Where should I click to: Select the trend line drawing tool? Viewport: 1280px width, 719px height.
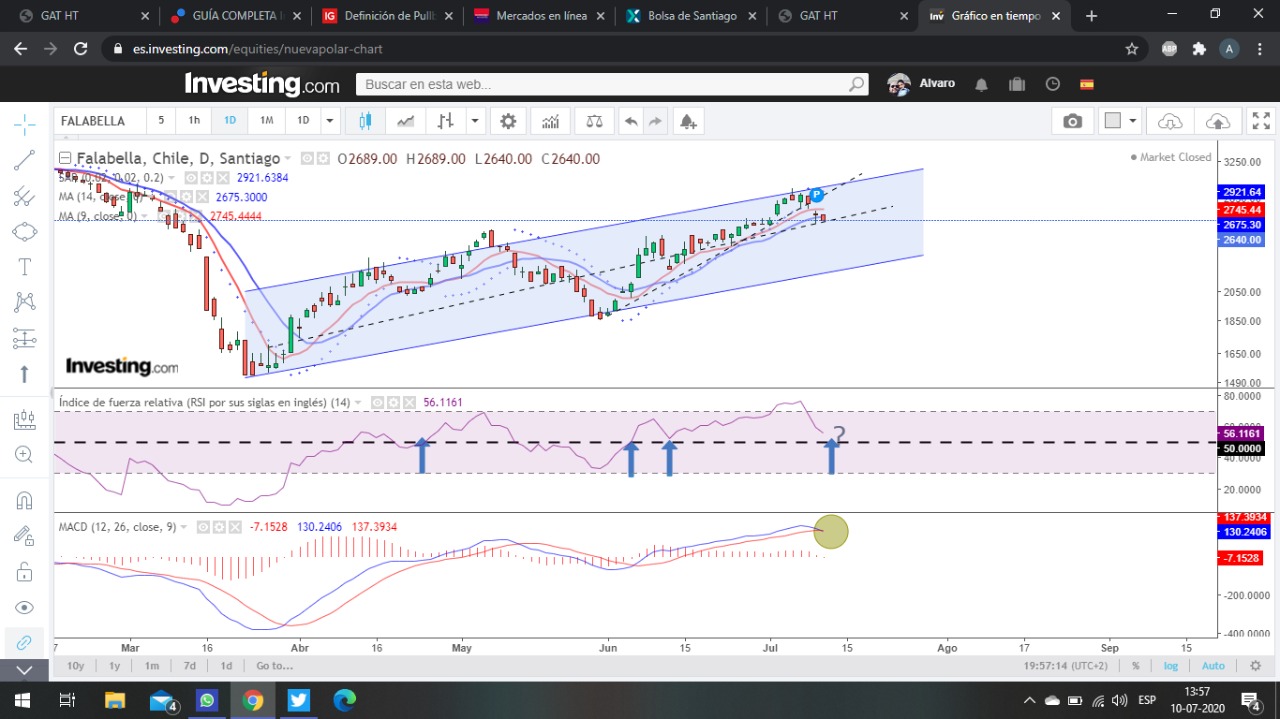(x=25, y=160)
